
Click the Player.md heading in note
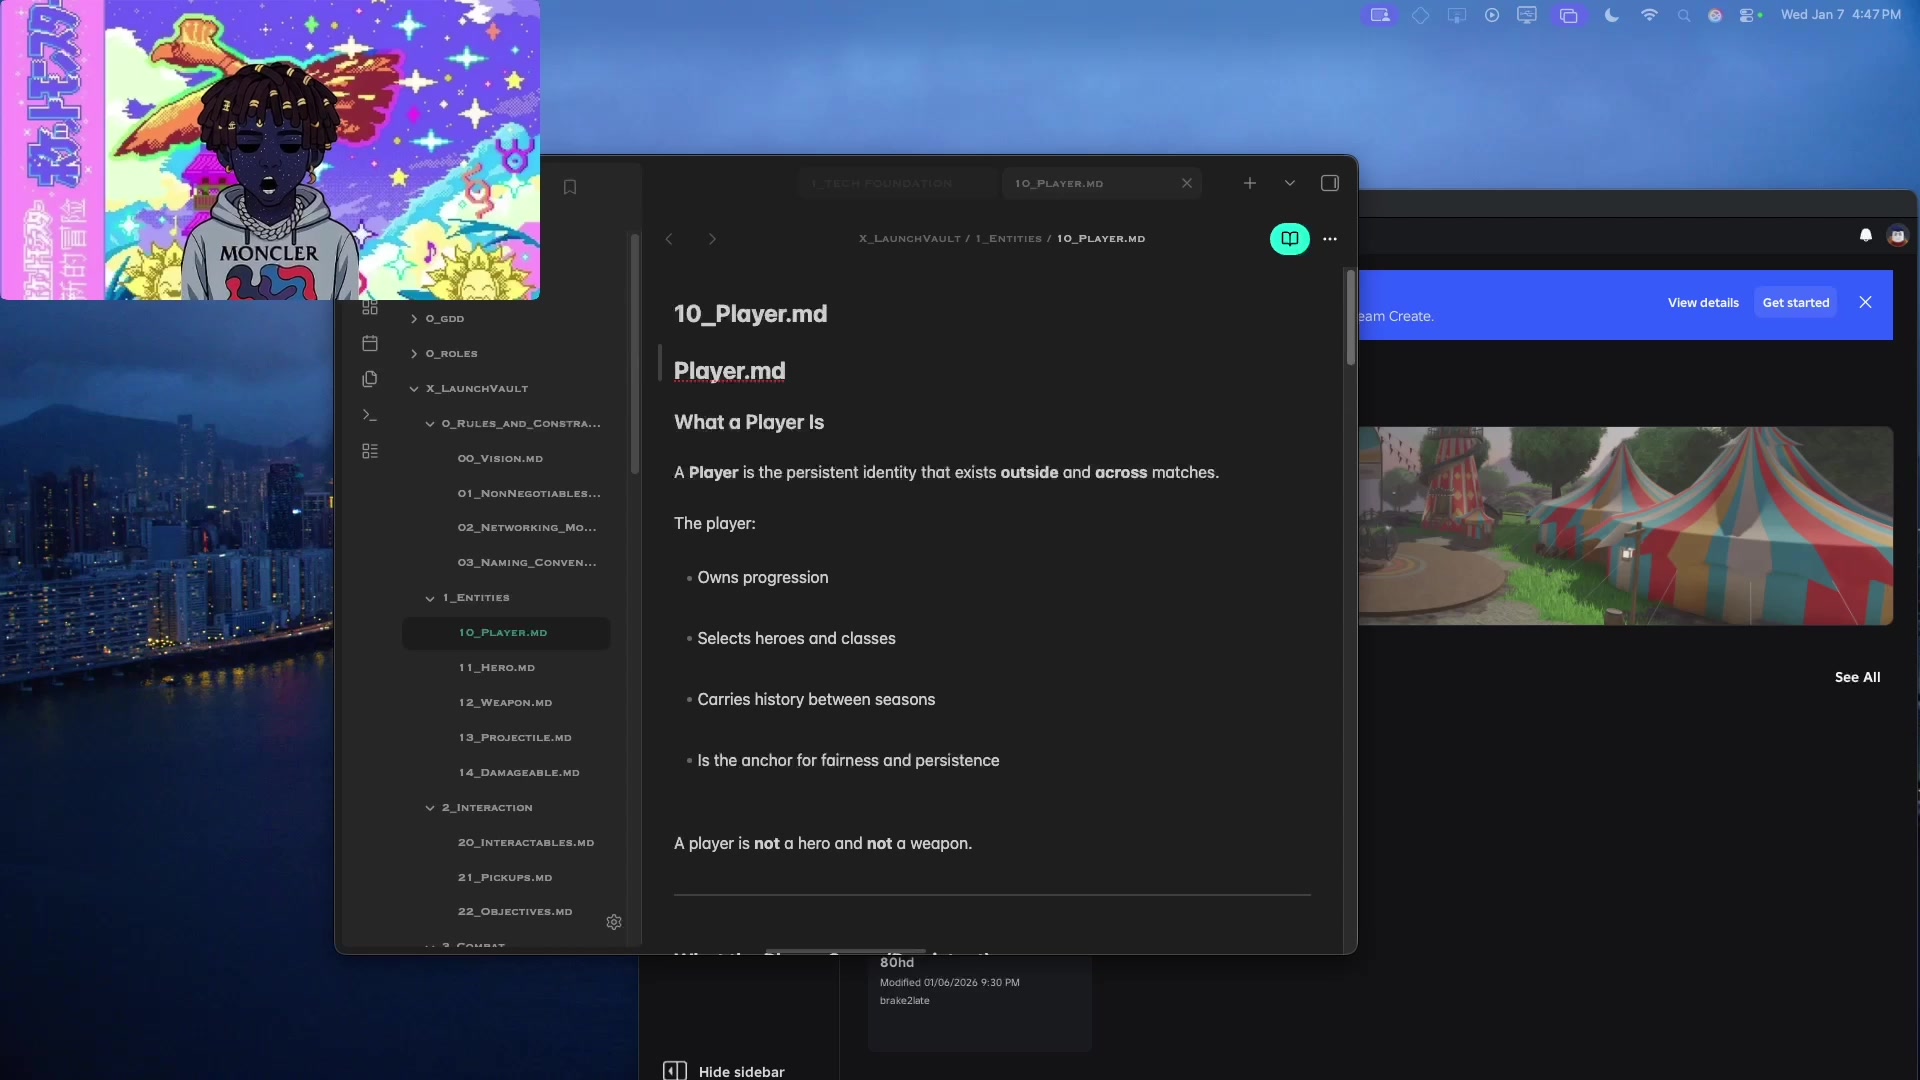tap(730, 371)
